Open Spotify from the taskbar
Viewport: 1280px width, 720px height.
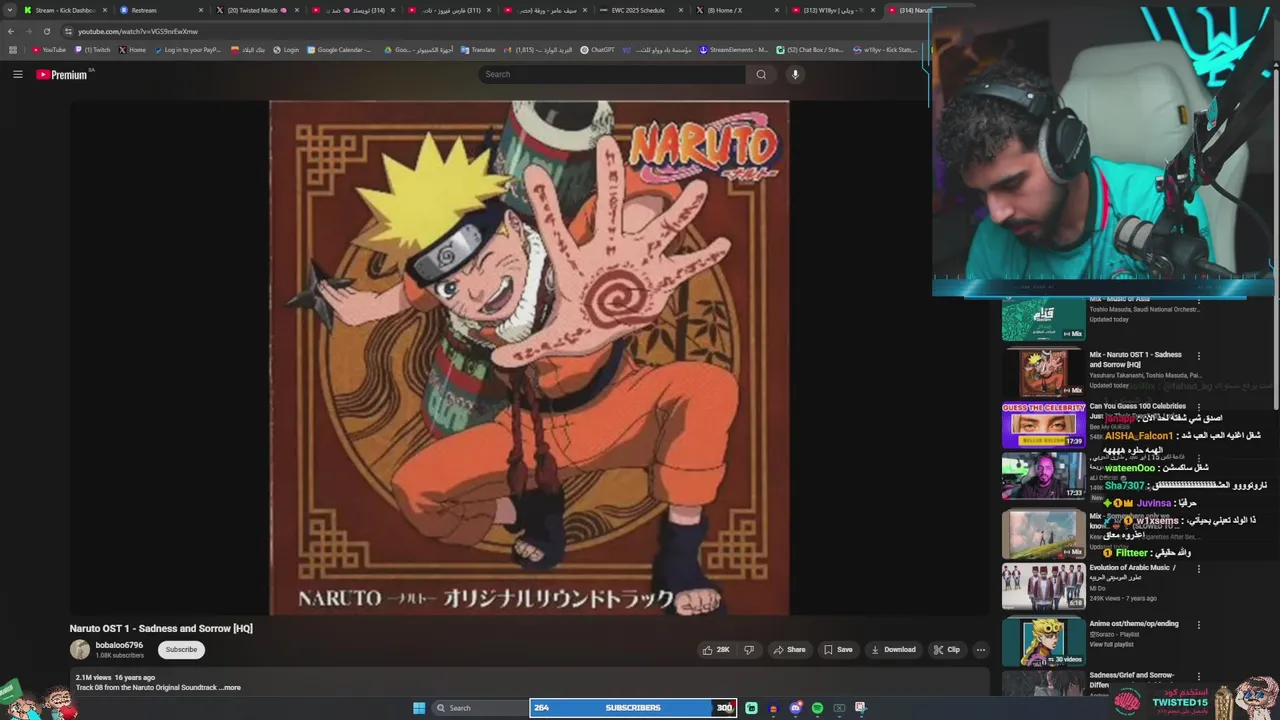tap(817, 708)
